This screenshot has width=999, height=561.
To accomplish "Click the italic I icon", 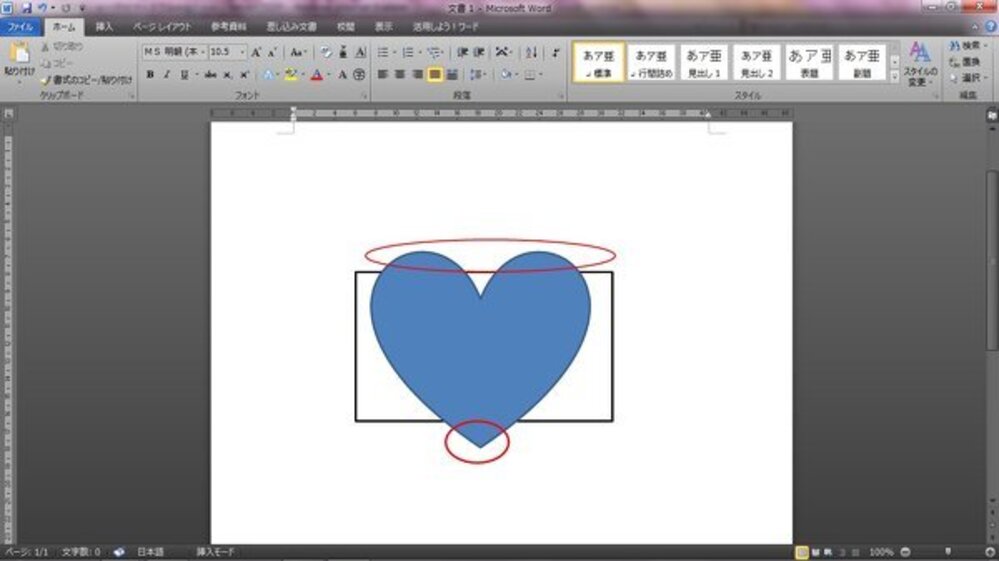I will (165, 74).
